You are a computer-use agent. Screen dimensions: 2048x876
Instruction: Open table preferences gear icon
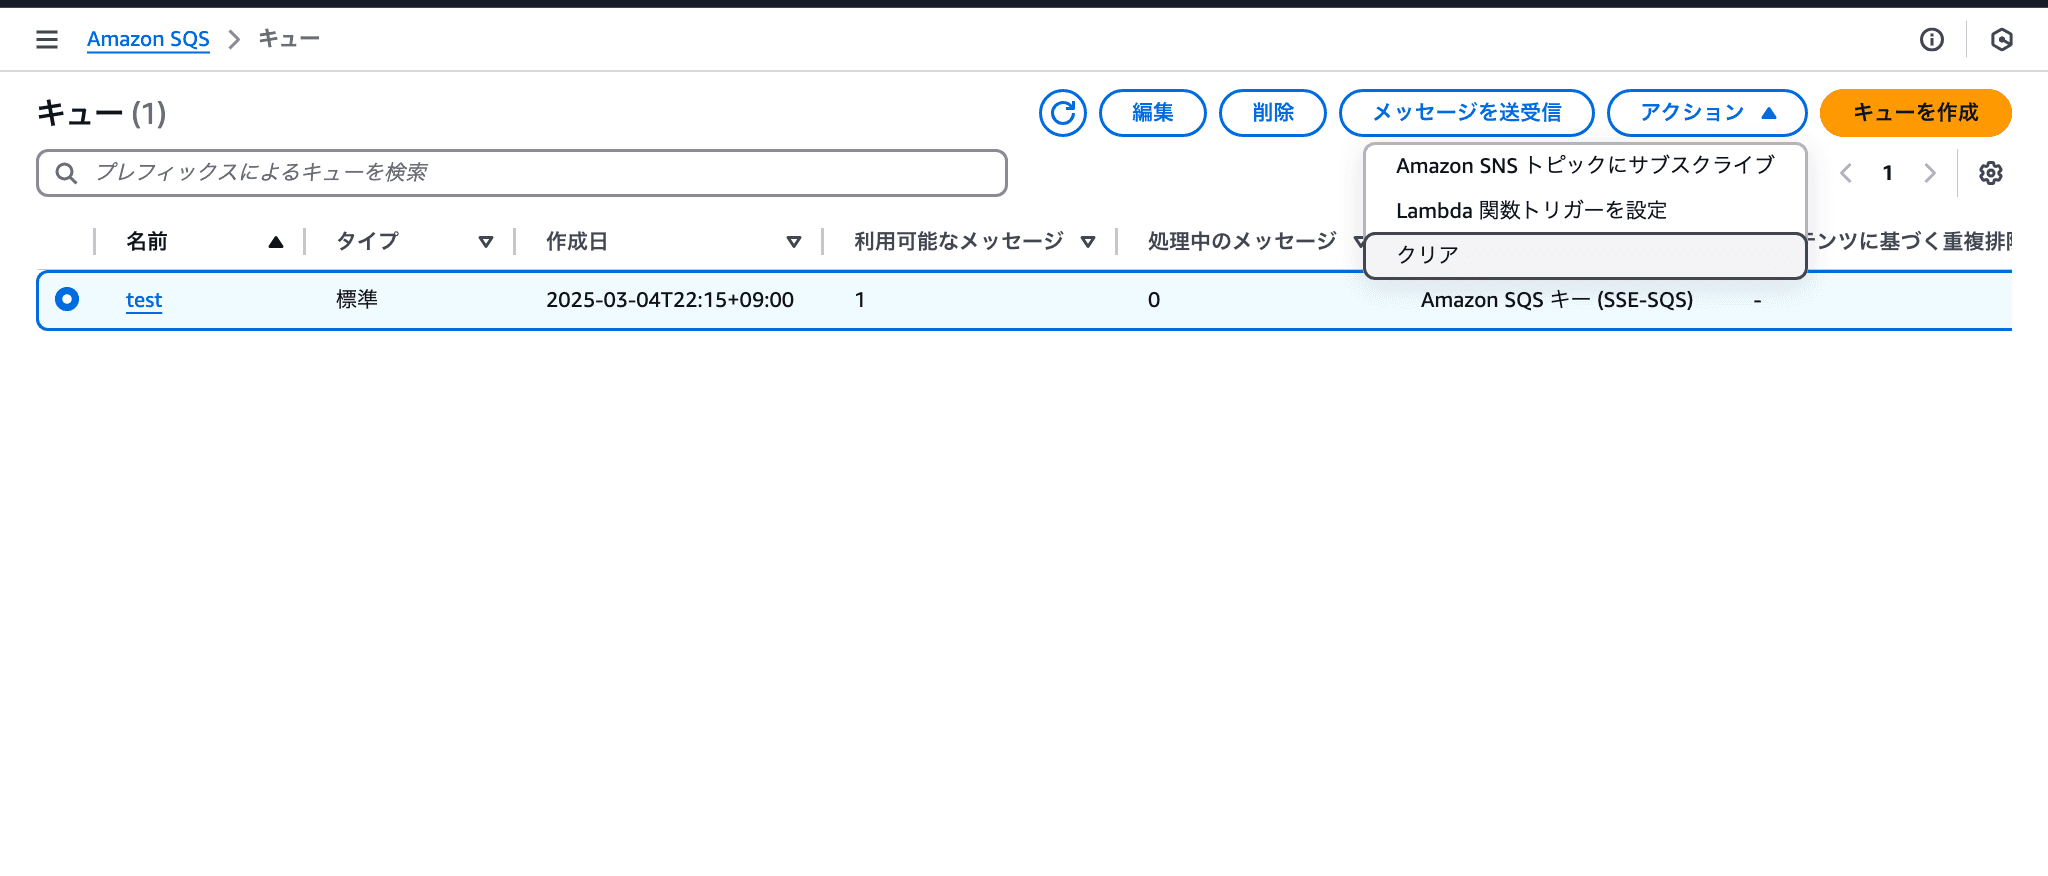(1990, 173)
